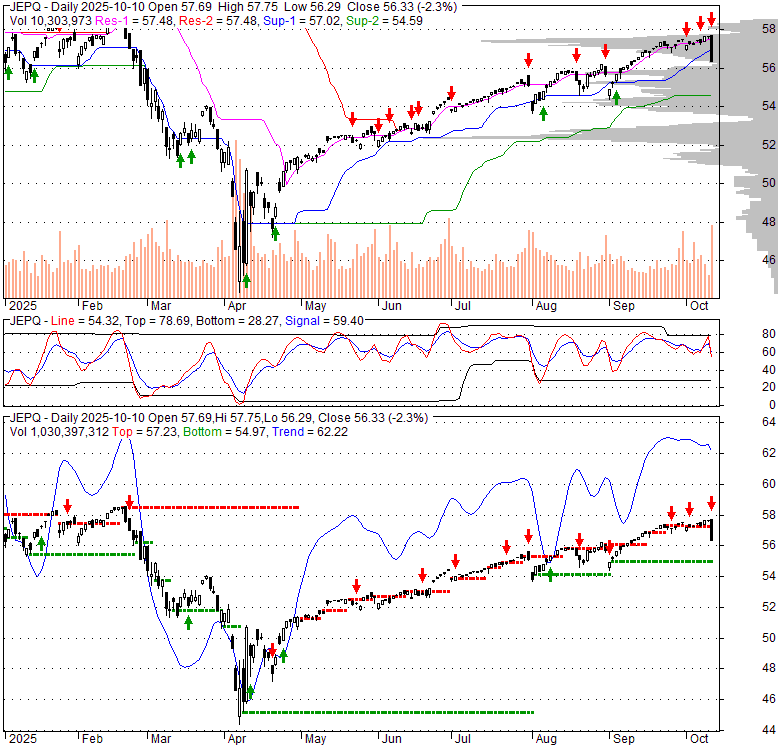Click the 46 price level on top chart scale

[769, 259]
